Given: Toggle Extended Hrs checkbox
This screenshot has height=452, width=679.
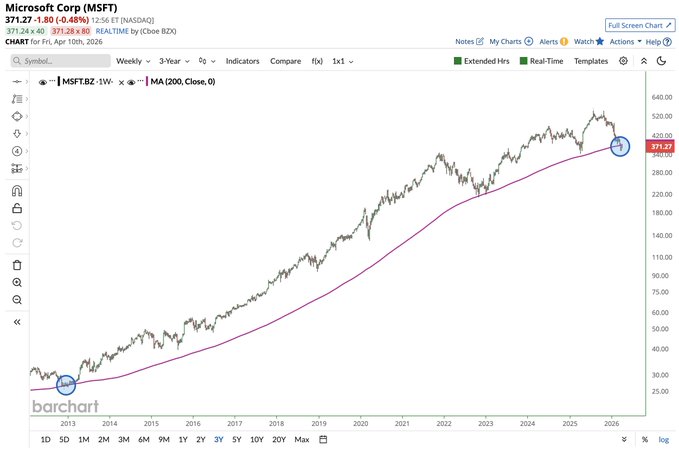Looking at the screenshot, I should pos(481,61).
